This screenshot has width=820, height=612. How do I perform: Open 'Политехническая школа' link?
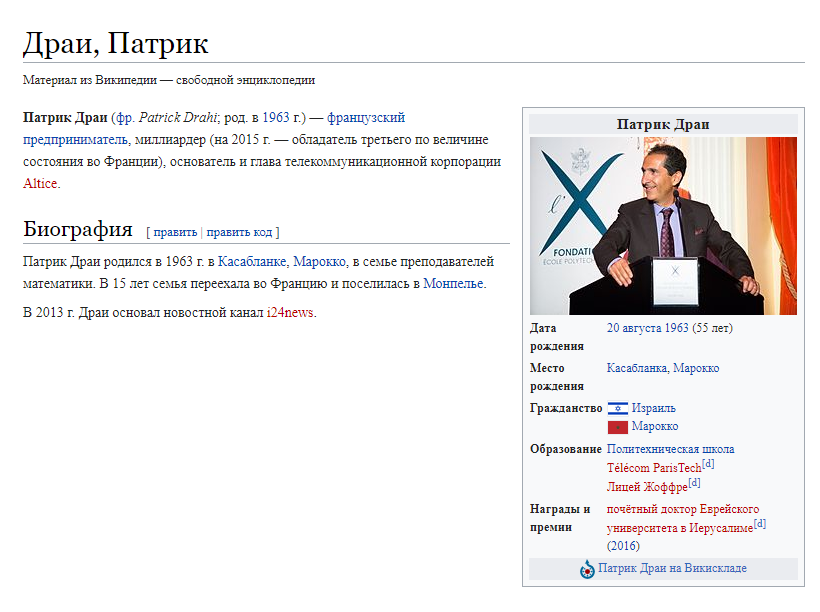coord(670,449)
